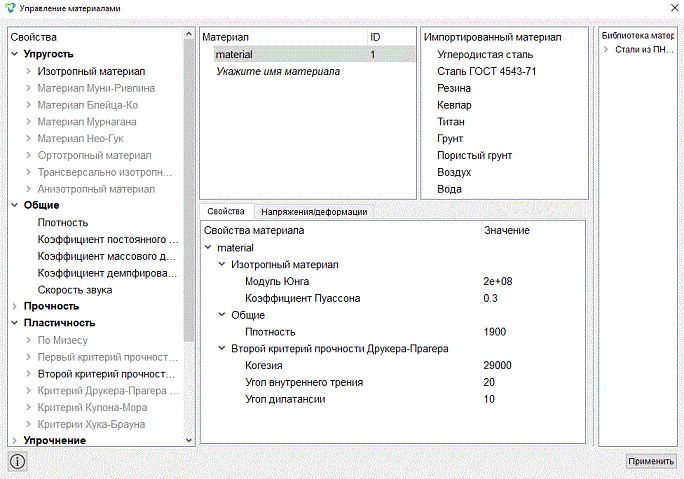Expand the Упрочнение section

coord(14,441)
